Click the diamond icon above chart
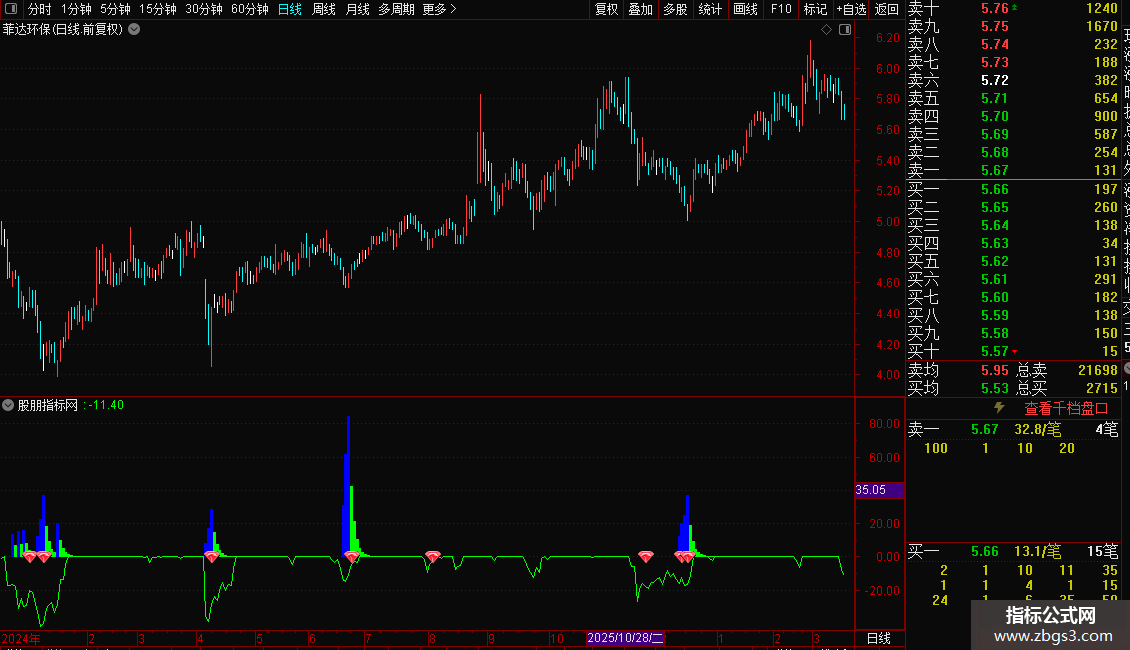Image resolution: width=1130 pixels, height=650 pixels. point(827,30)
